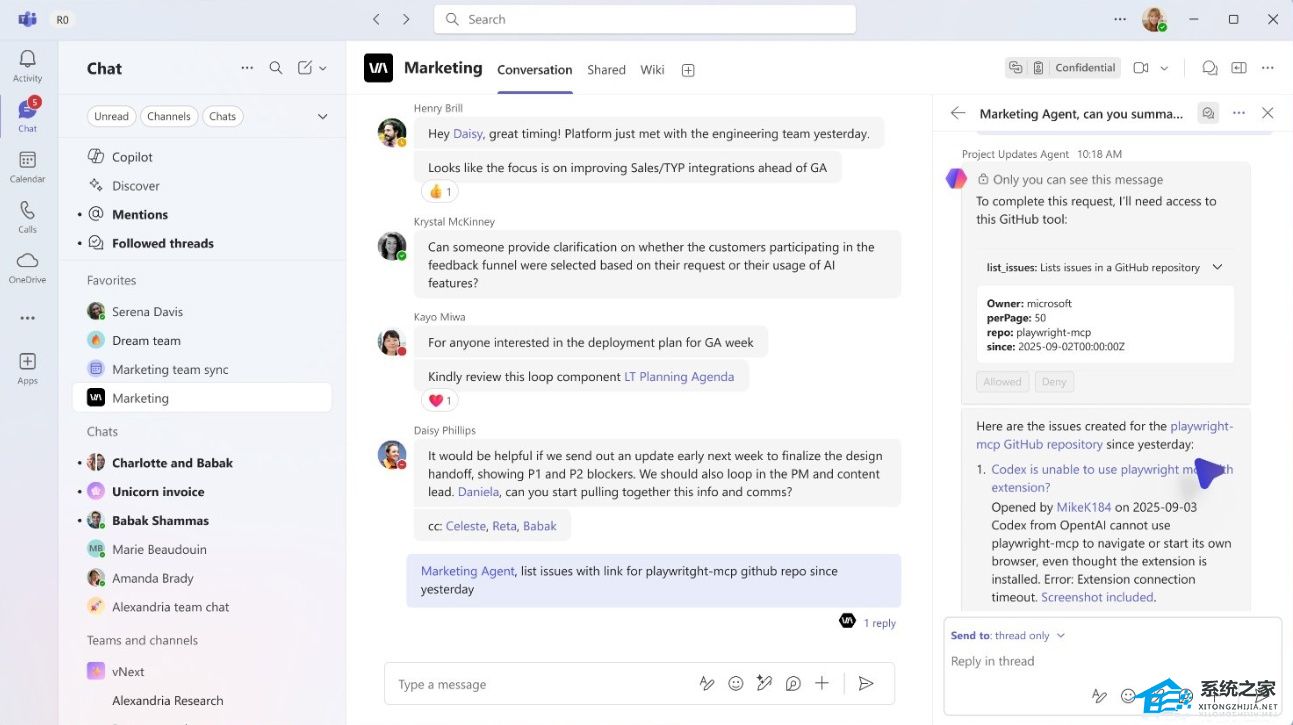The width and height of the screenshot is (1293, 725).
Task: Open the Screenshot included link
Action: pyautogui.click(x=1097, y=597)
